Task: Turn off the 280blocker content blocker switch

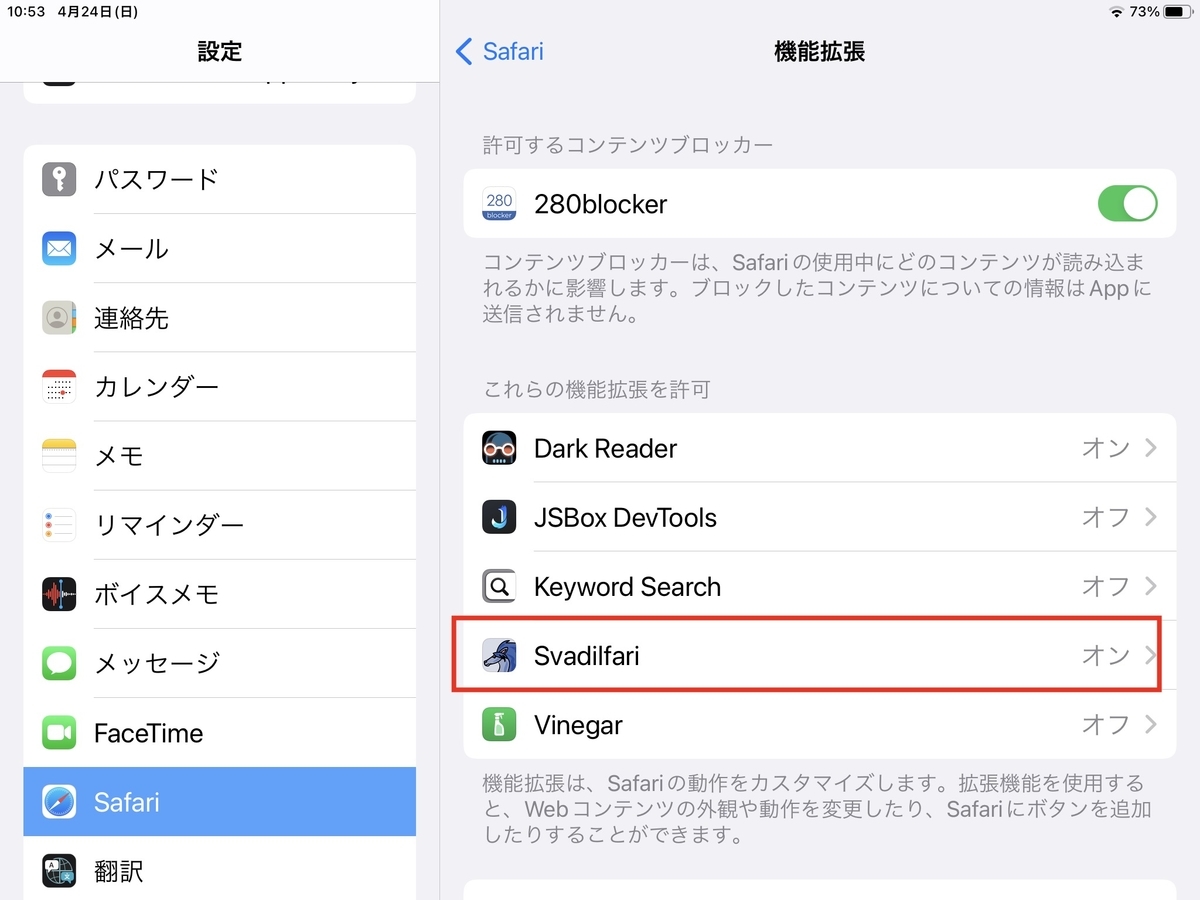Action: pos(1127,204)
